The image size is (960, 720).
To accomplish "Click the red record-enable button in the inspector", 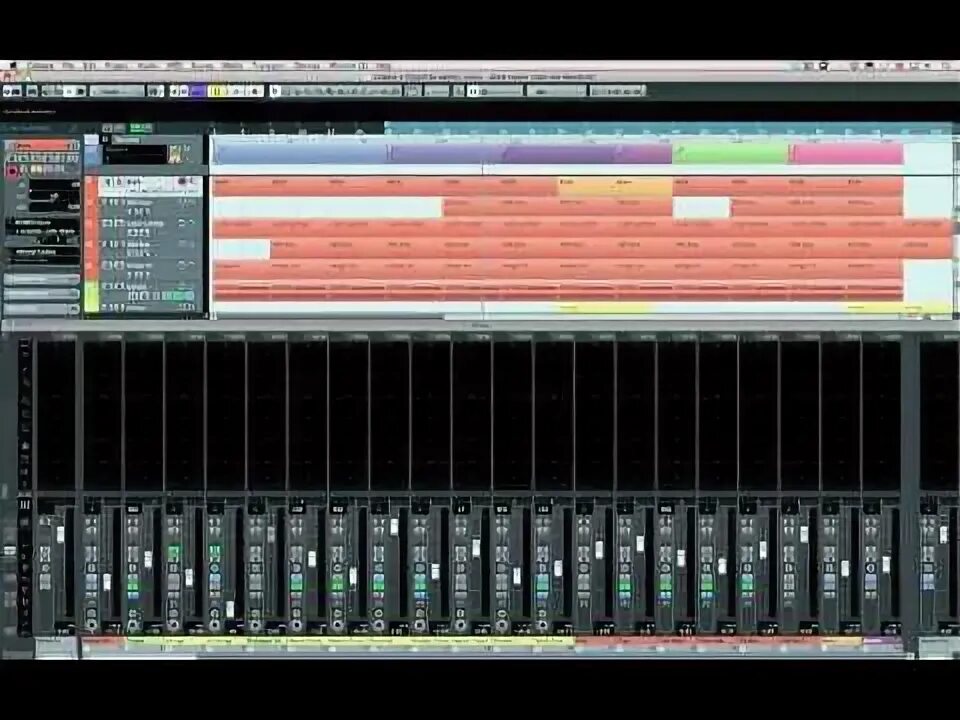I will (x=12, y=171).
